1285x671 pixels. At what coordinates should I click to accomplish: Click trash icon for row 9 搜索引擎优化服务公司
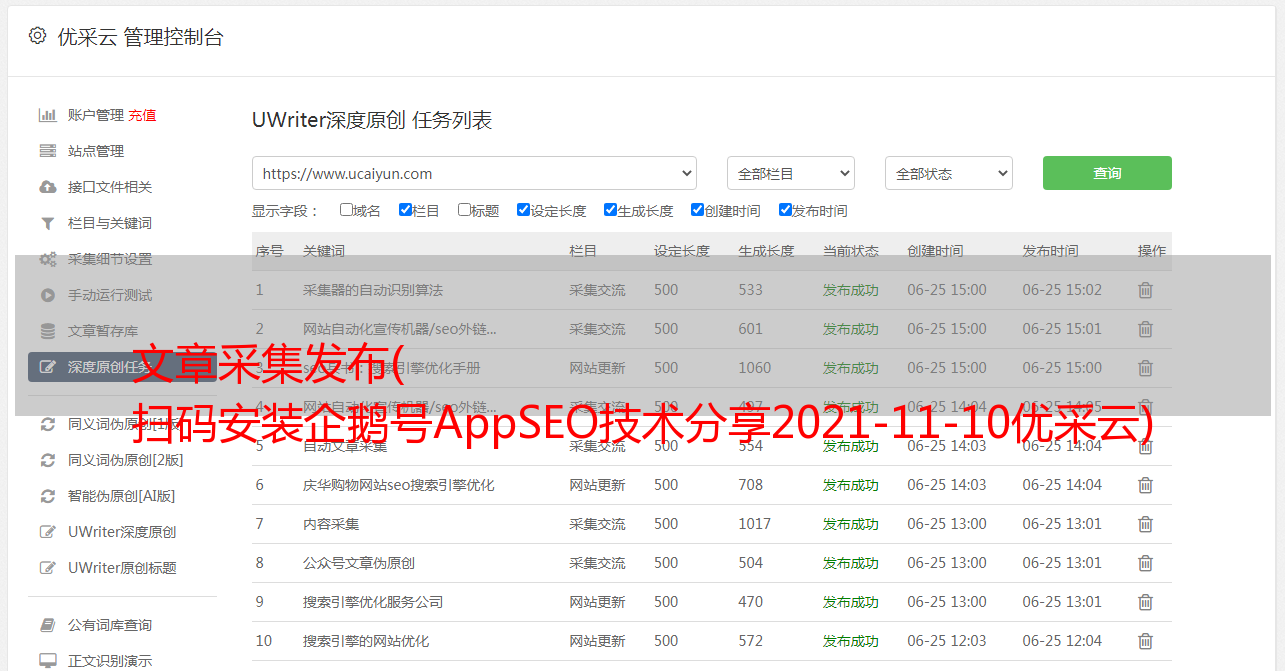point(1145,602)
